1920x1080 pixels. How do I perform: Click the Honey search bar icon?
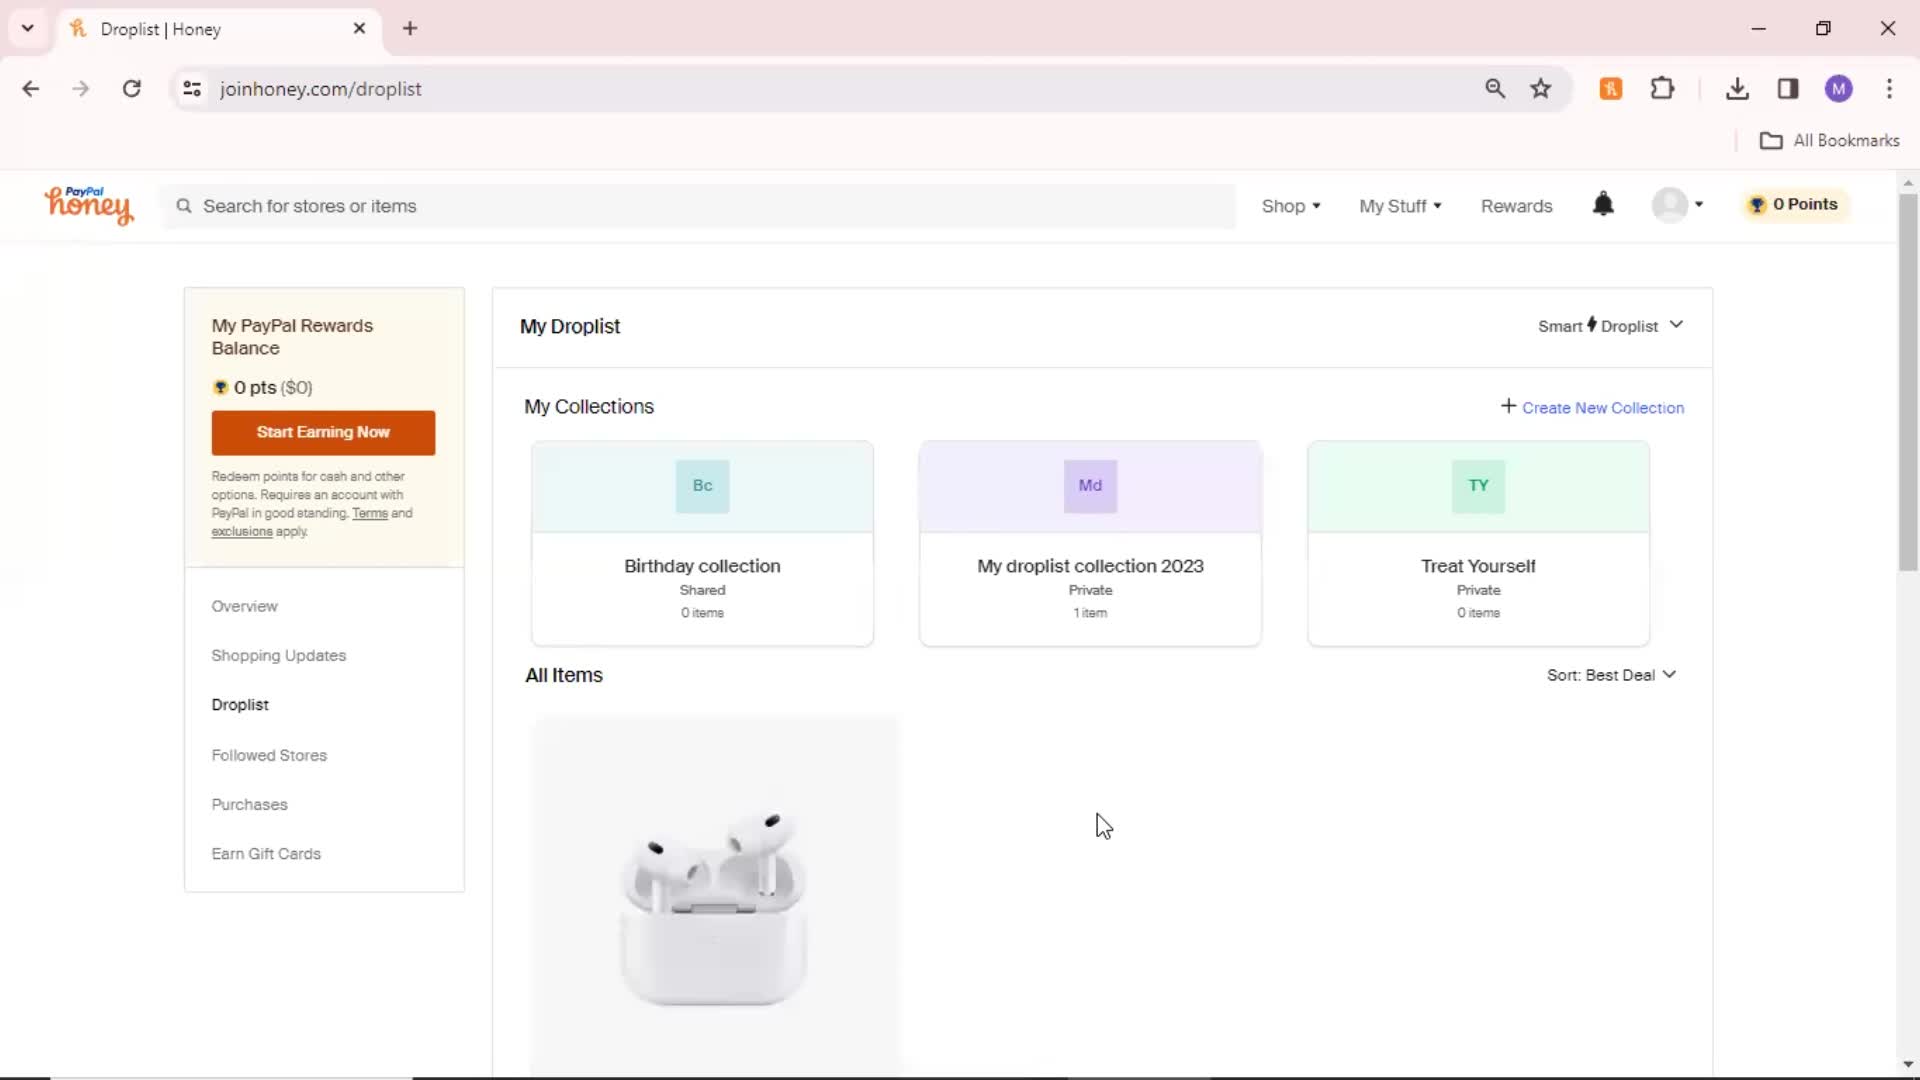183,206
